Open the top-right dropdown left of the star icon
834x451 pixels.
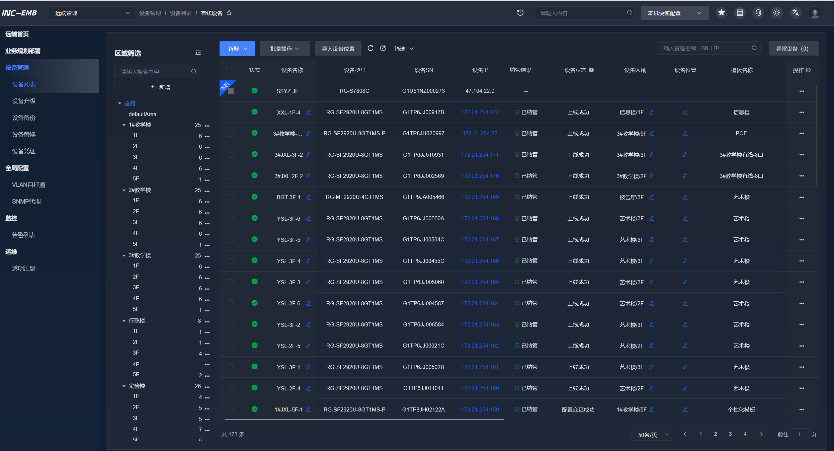[674, 13]
